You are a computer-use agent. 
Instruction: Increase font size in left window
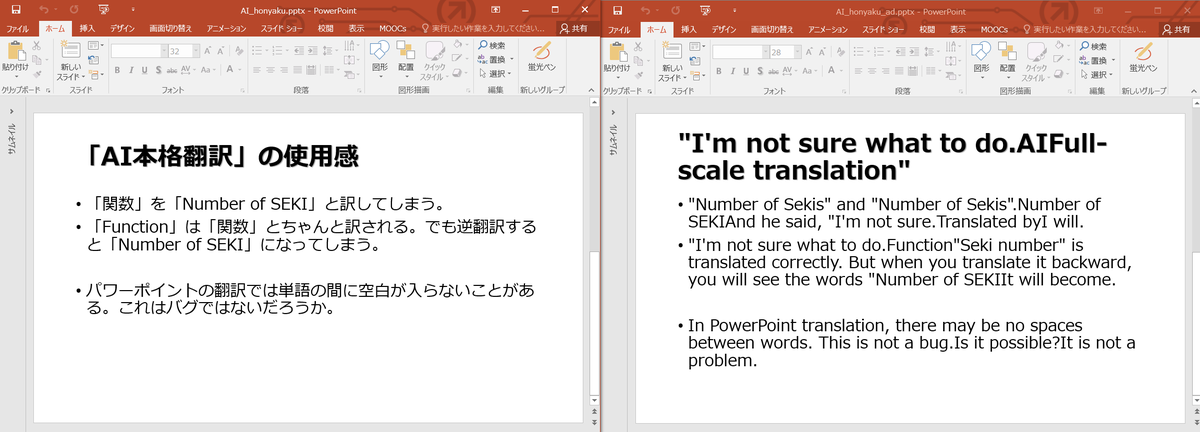(x=208, y=51)
